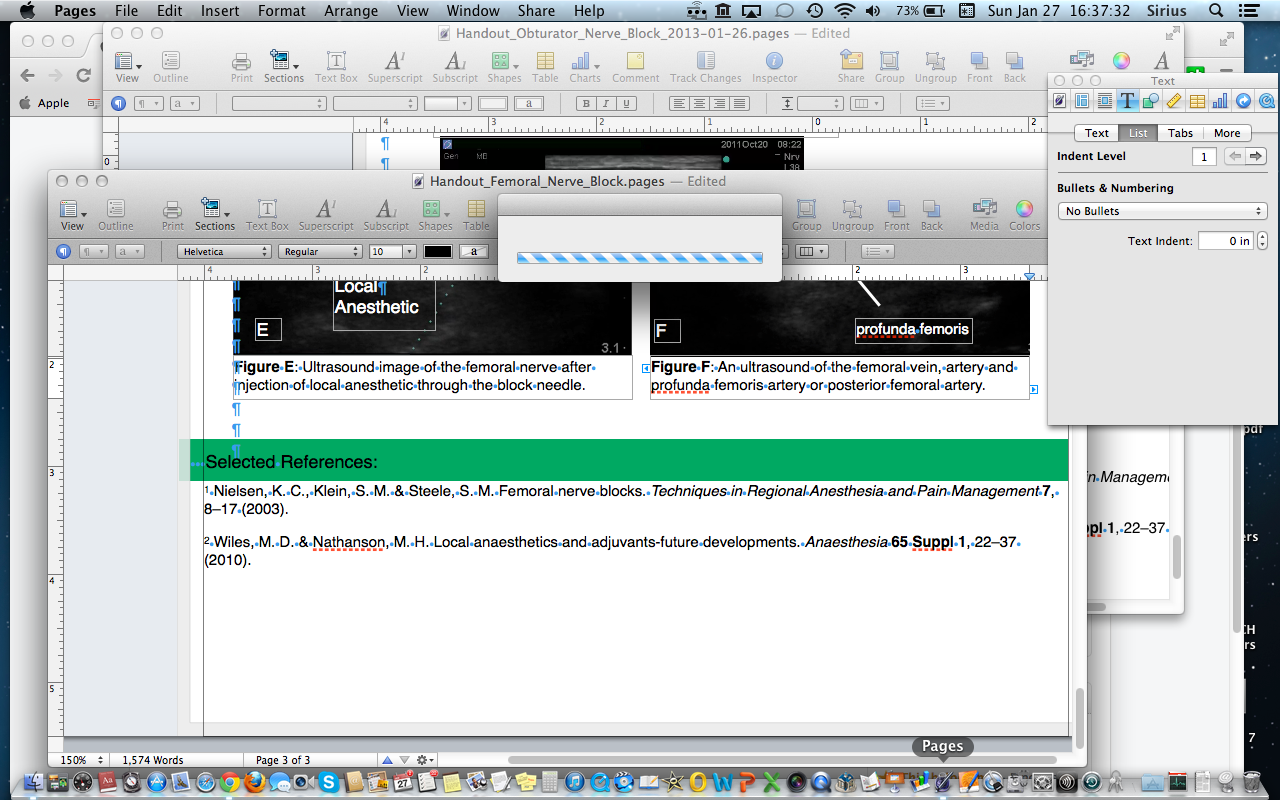Image resolution: width=1280 pixels, height=800 pixels.
Task: Decrease indent level with left arrow
Action: pos(1235,156)
